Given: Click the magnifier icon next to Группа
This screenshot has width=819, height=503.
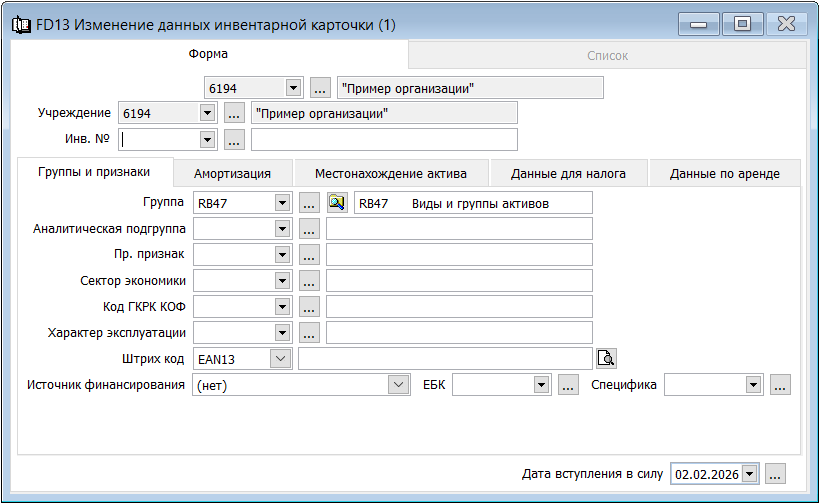Looking at the screenshot, I should pos(337,203).
